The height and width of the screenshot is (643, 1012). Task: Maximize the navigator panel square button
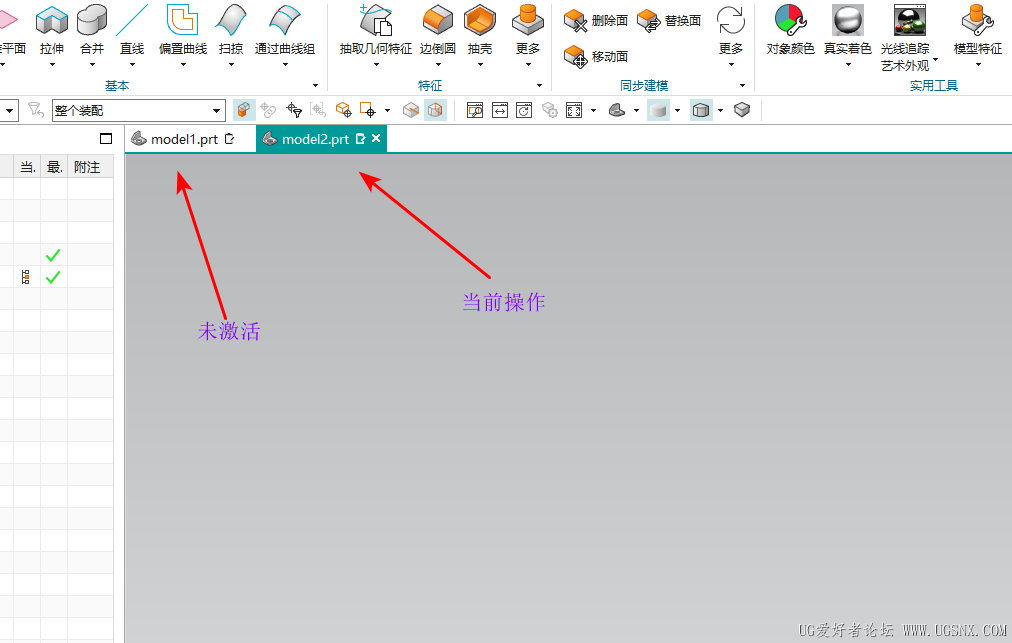pyautogui.click(x=106, y=139)
